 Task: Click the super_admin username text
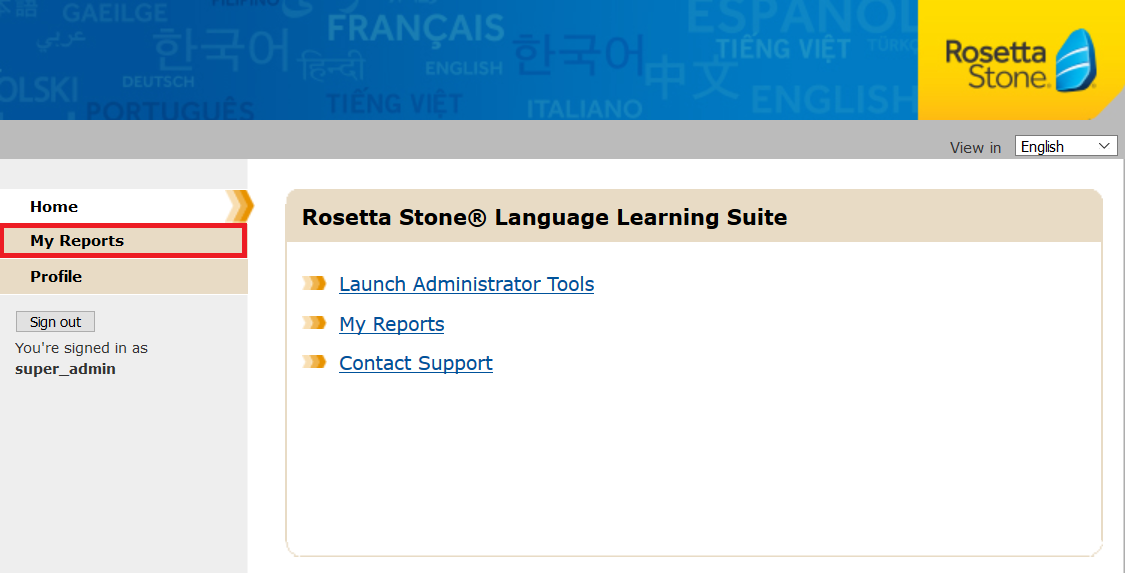click(x=65, y=369)
